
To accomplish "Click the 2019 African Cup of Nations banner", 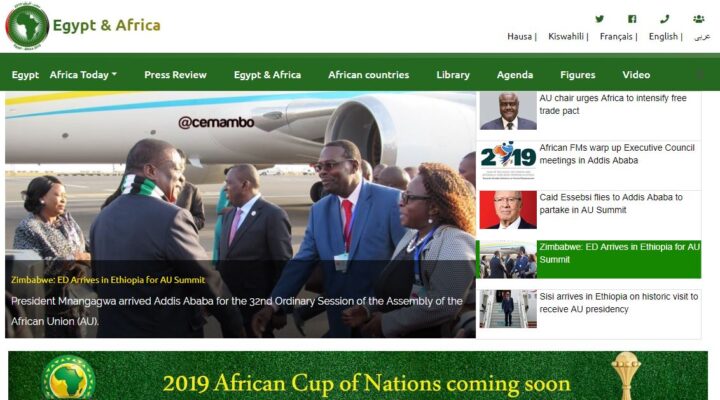I will [x=358, y=376].
